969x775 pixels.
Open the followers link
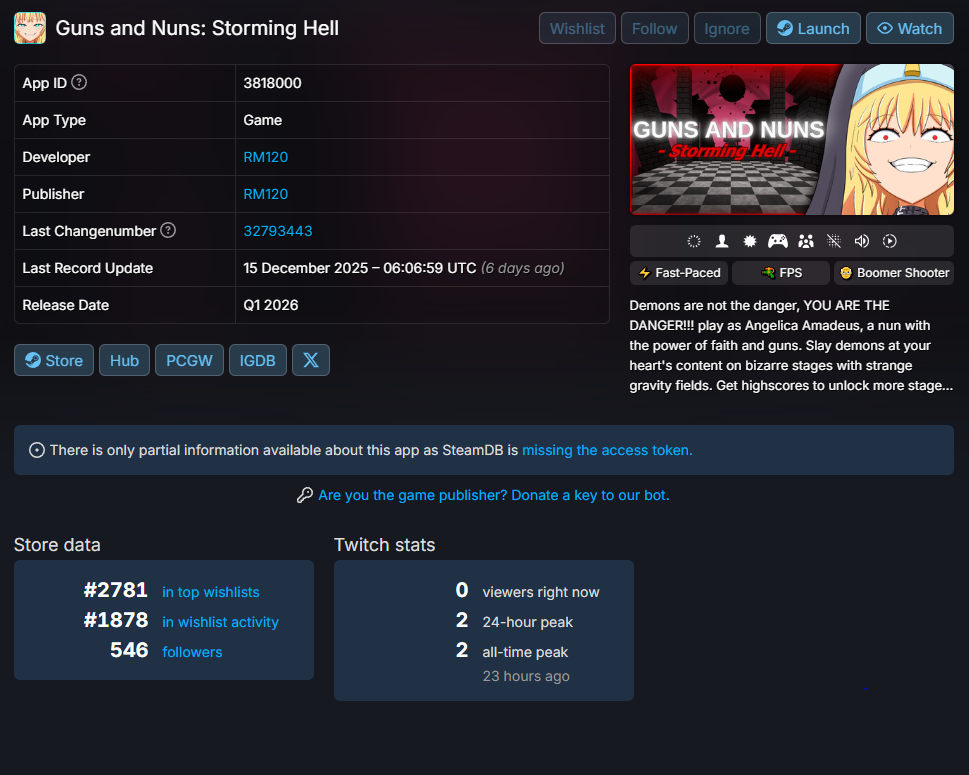[x=192, y=652]
